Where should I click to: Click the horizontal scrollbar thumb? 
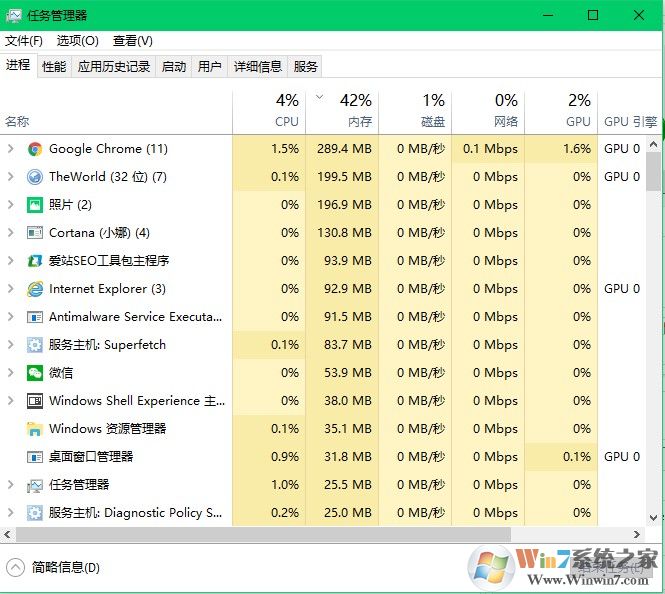click(263, 535)
